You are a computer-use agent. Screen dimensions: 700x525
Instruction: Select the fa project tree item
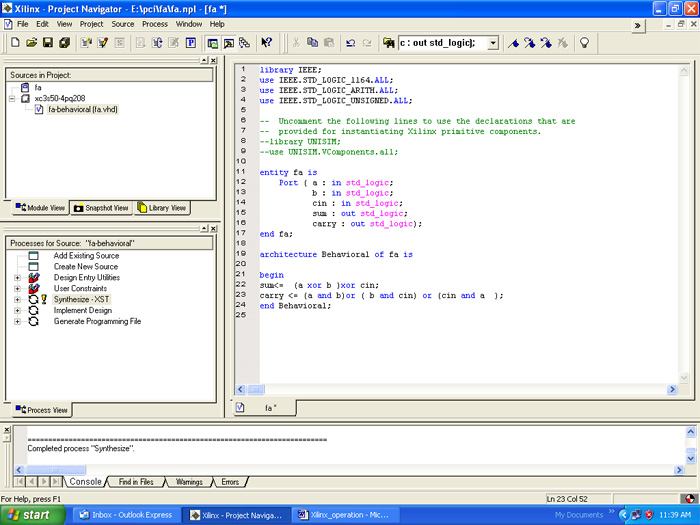pos(38,88)
